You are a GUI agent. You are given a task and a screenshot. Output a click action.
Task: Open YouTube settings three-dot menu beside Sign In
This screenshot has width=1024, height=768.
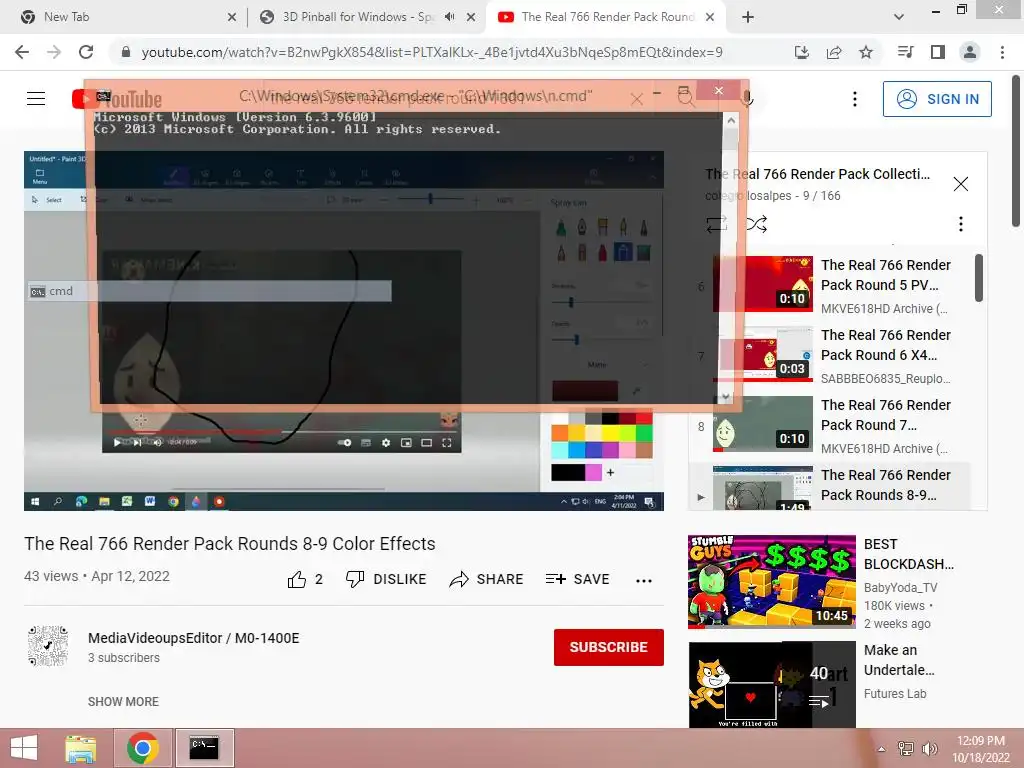[x=855, y=99]
